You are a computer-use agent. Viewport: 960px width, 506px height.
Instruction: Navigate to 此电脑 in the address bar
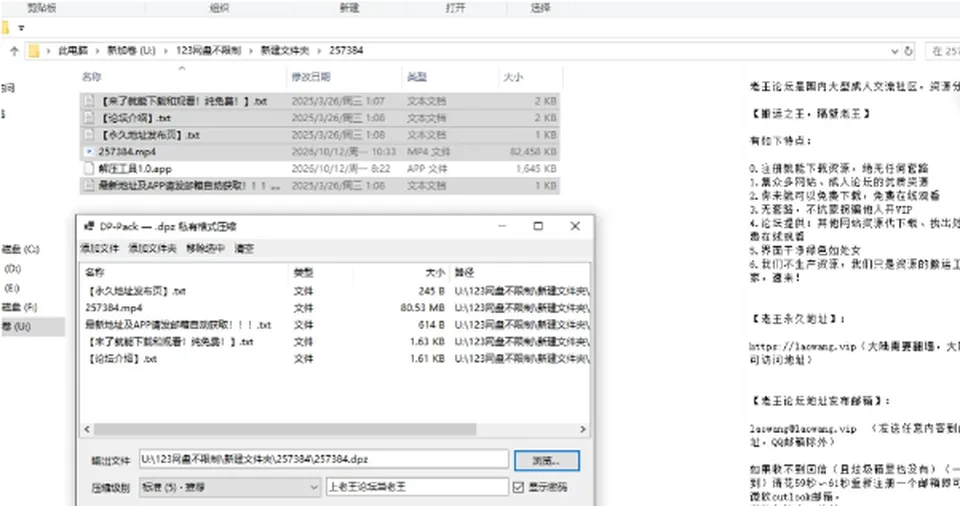point(73,51)
